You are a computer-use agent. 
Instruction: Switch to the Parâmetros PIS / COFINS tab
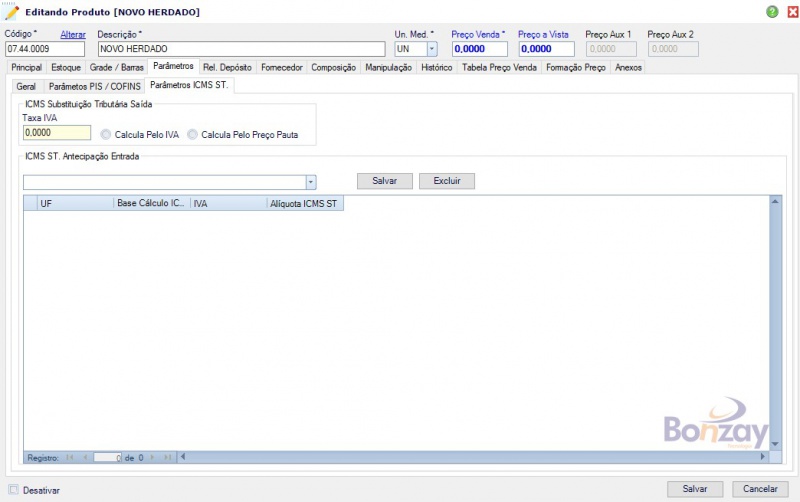tap(95, 86)
